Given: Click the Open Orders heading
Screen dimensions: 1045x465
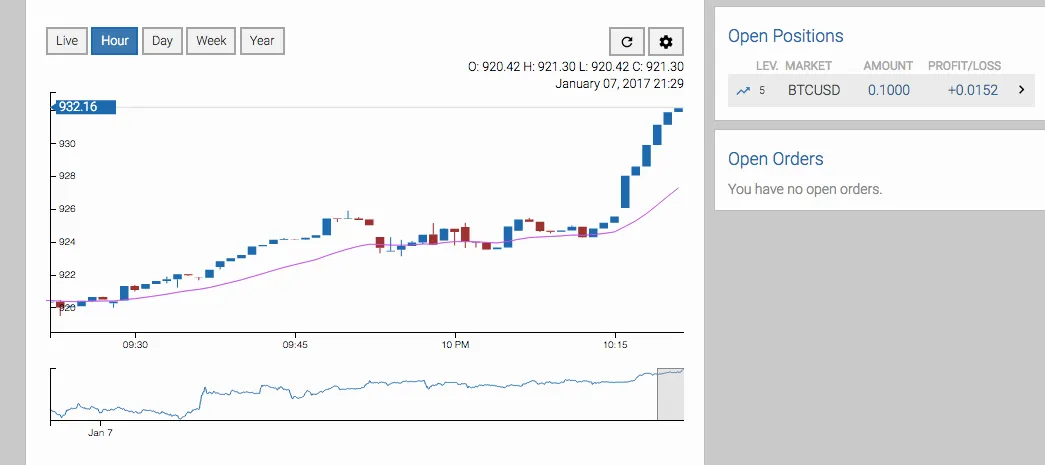Looking at the screenshot, I should (x=776, y=159).
